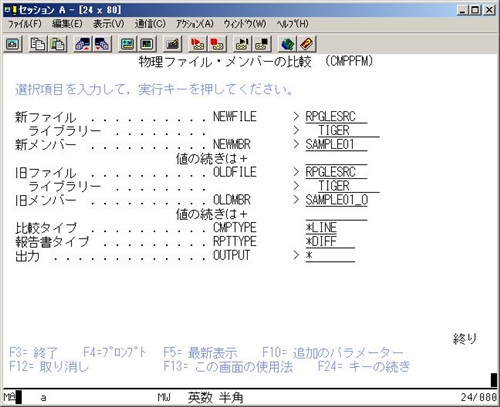Viewport: 500px width, 407px height.
Task: Click the start macro recording icon
Action: click(x=197, y=44)
